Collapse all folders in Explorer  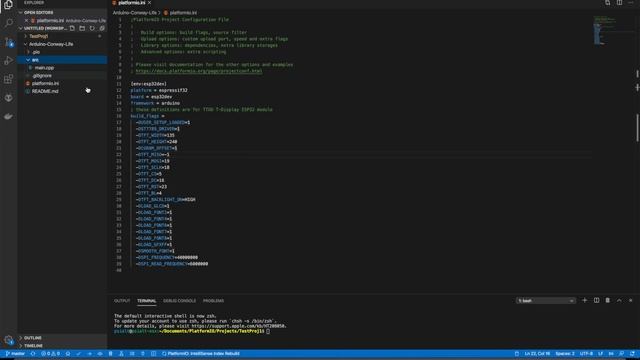102,28
